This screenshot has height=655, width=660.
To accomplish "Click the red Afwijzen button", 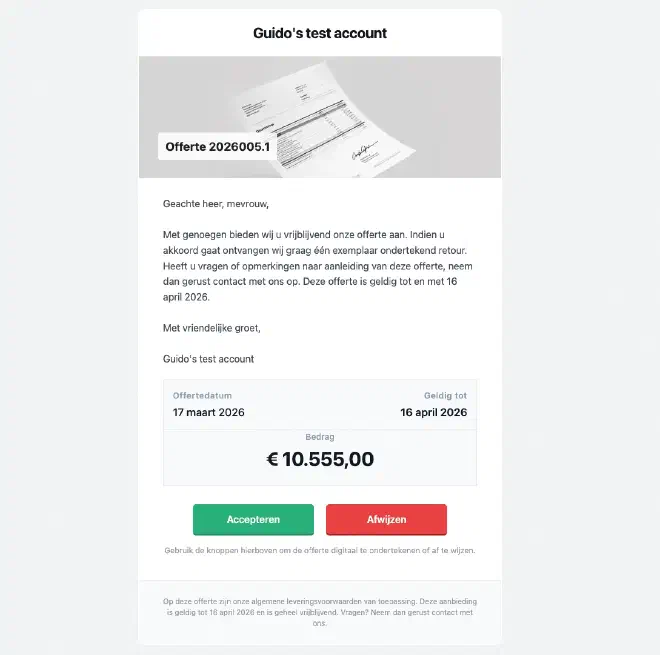I will (x=386, y=519).
